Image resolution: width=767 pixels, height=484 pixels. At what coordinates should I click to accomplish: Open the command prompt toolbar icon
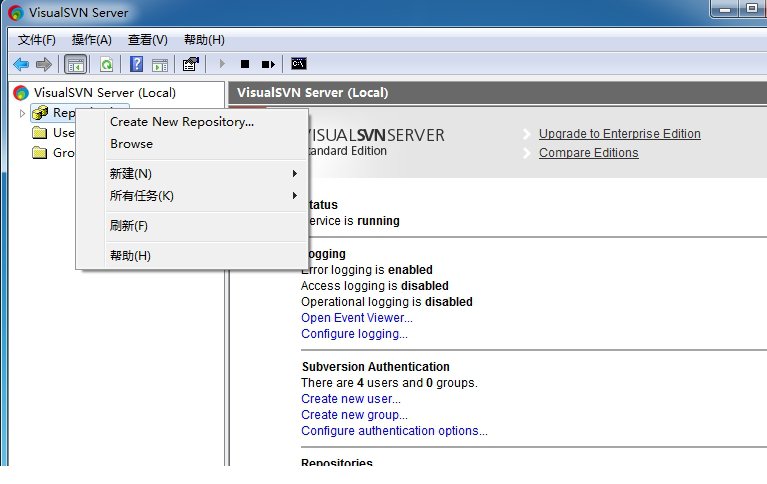(299, 63)
